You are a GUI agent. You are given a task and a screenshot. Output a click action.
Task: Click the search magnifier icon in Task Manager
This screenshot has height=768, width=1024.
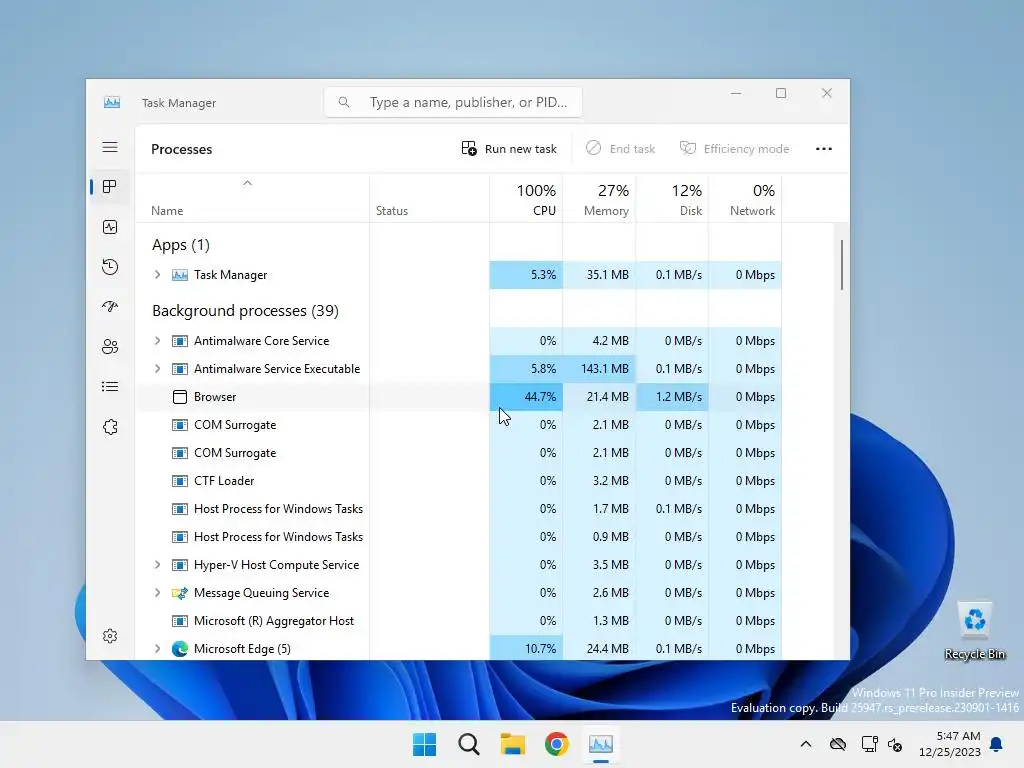pos(344,102)
